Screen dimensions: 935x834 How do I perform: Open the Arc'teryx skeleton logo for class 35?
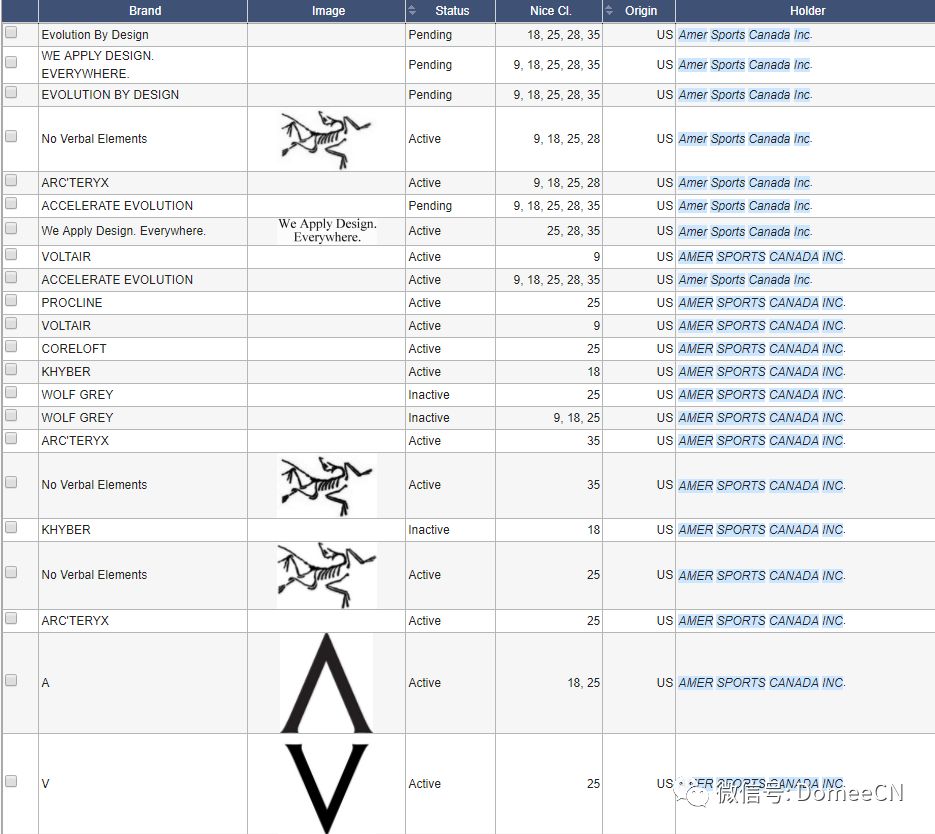(327, 485)
